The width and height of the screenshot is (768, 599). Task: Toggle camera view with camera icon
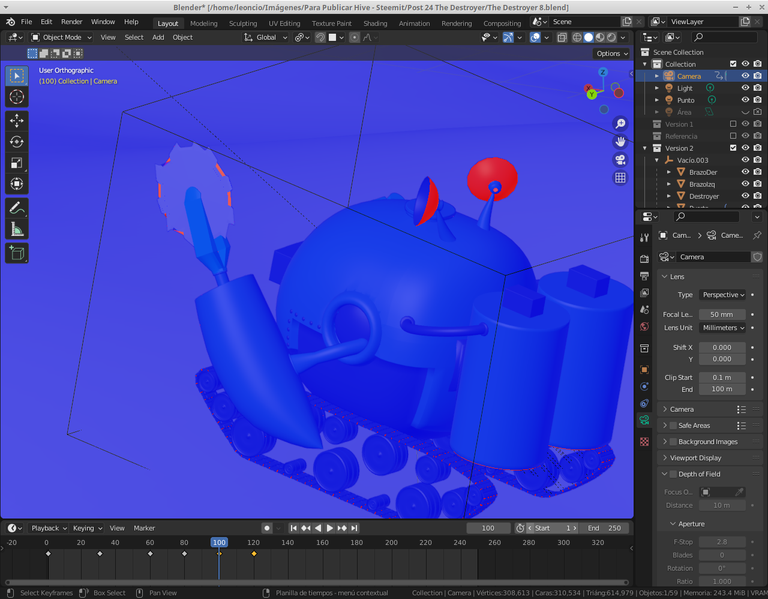pos(620,160)
